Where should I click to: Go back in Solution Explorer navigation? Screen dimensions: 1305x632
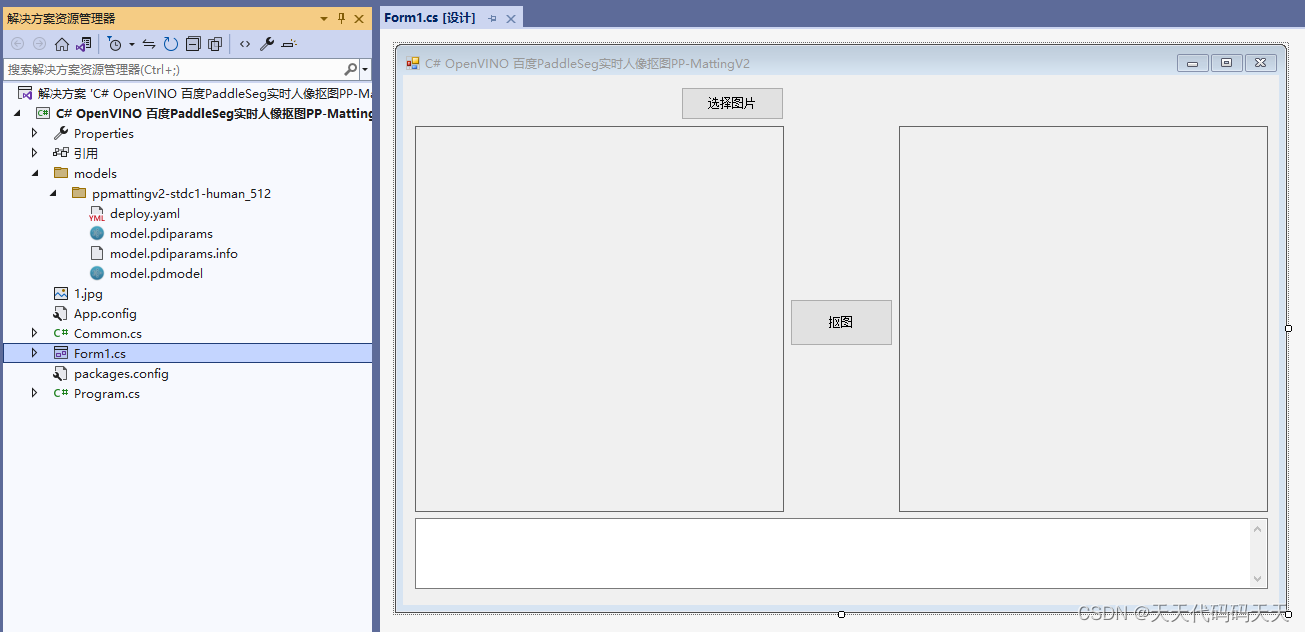(17, 44)
